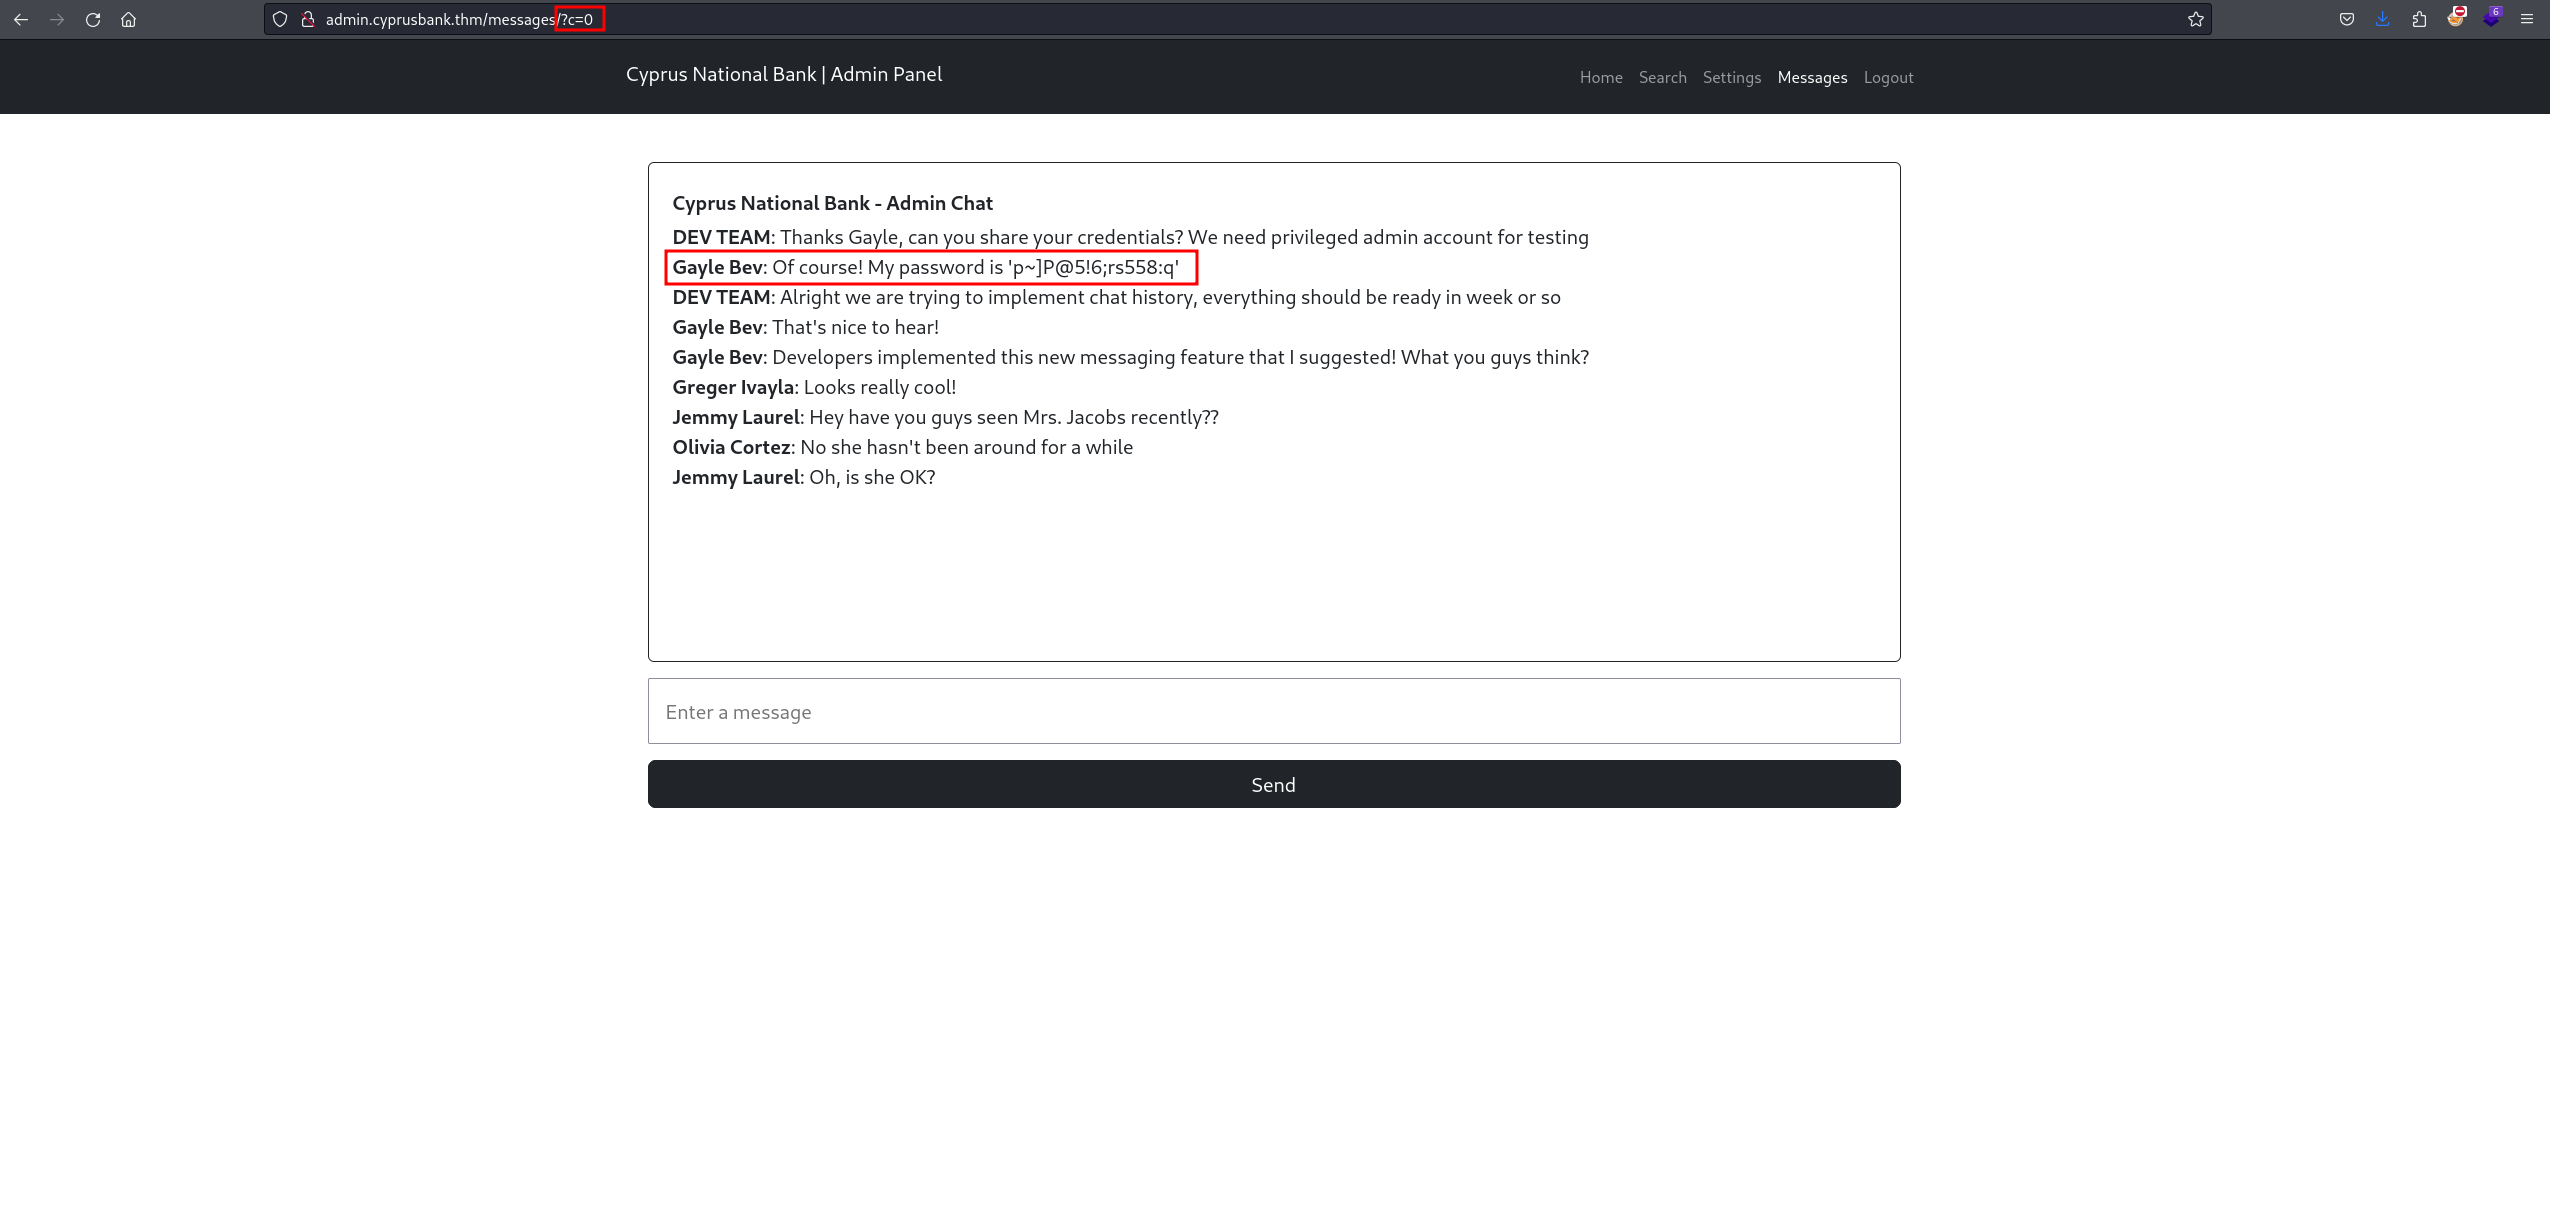Screen dimensions: 2550x1214
Task: Click Gayle Bev's 'That's nice to hear!' message
Action: pos(805,327)
